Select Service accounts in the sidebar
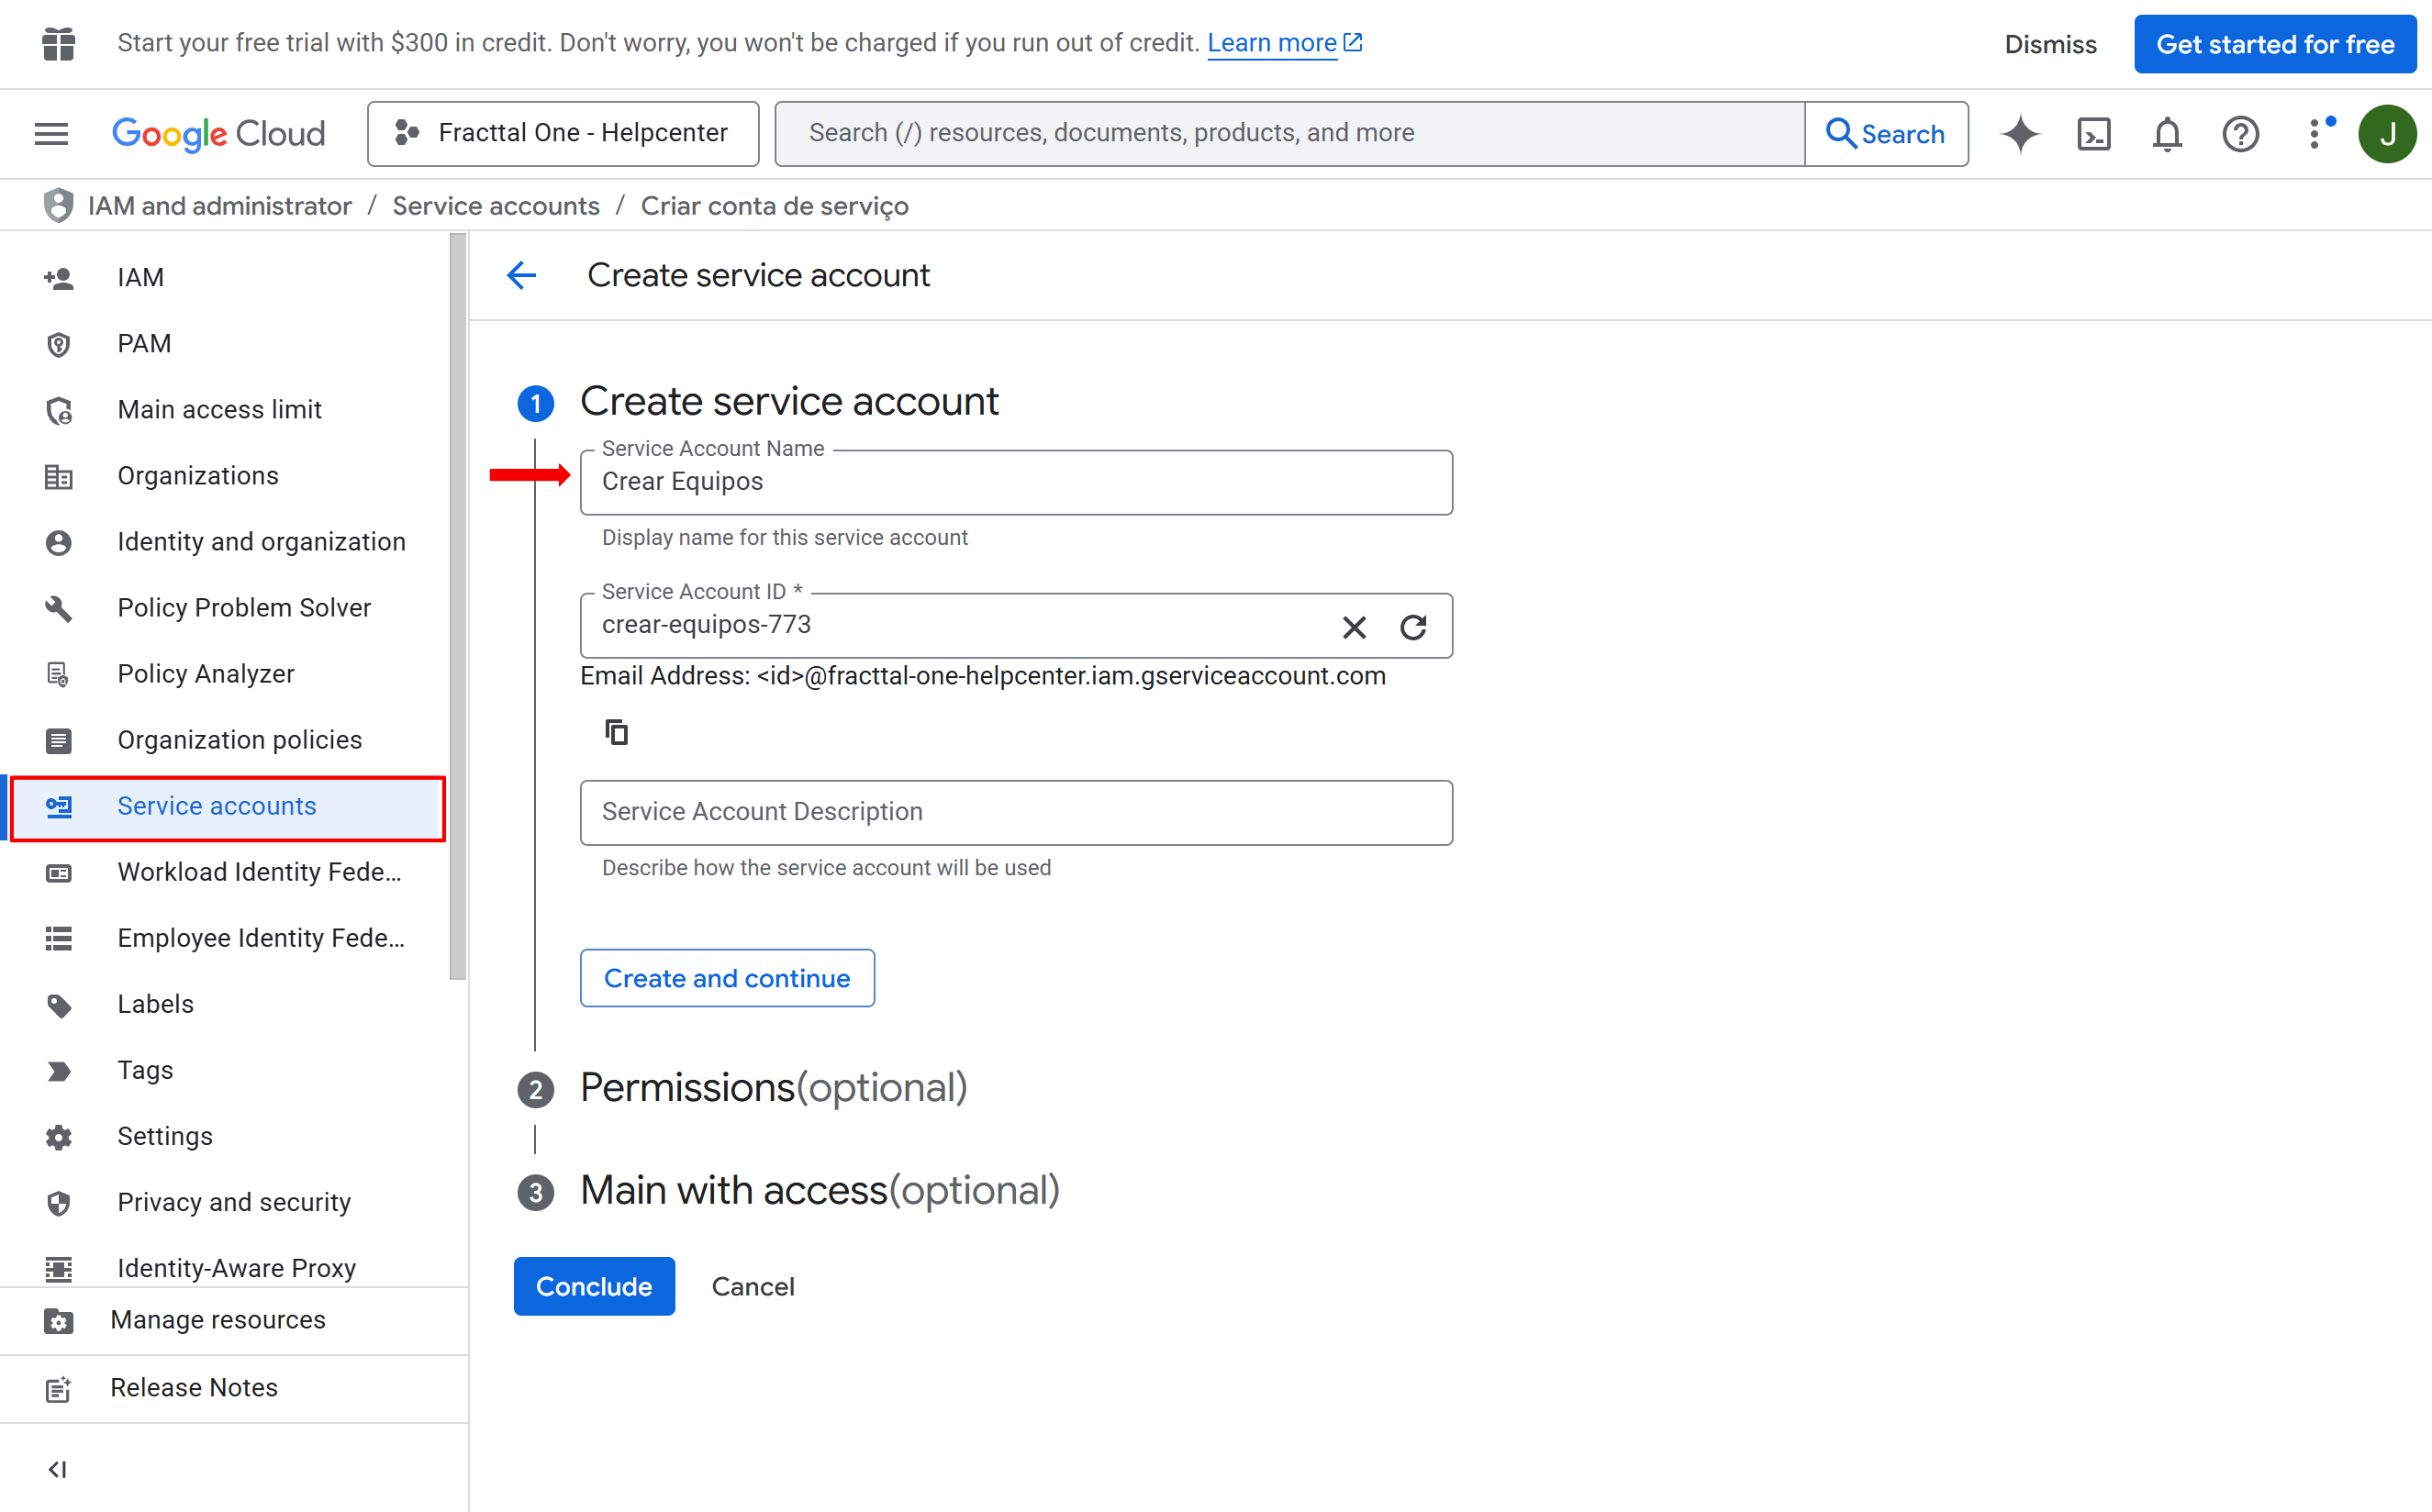 coord(216,806)
